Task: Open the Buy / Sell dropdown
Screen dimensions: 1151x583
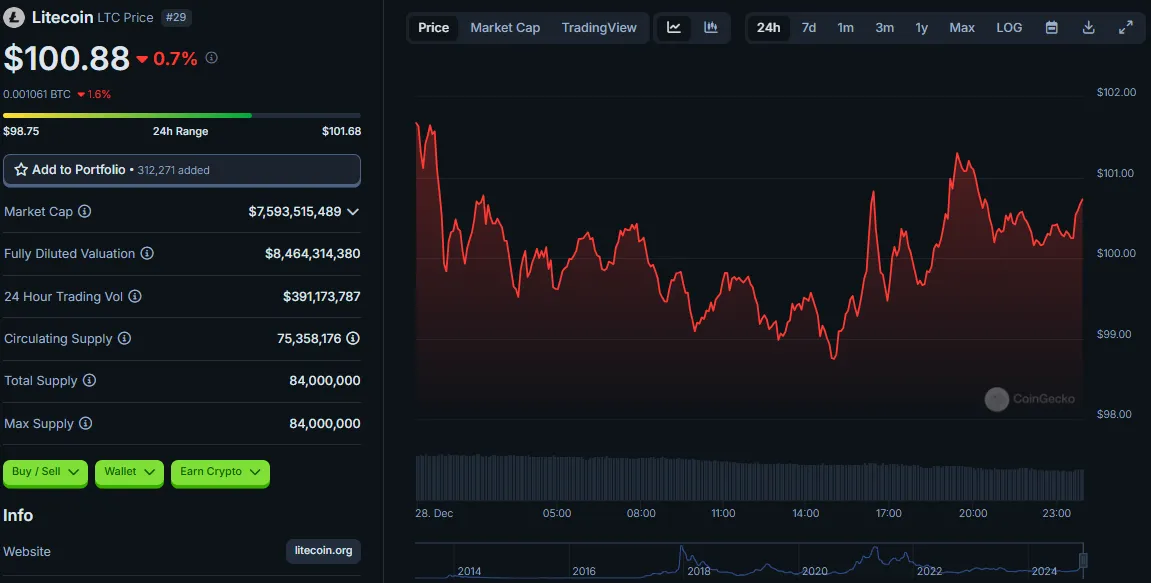Action: [46, 472]
